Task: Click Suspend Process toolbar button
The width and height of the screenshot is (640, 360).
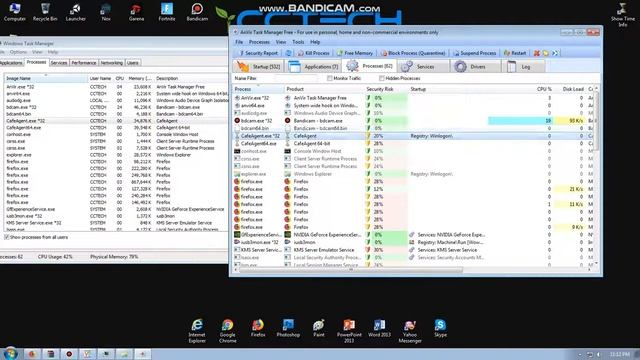Action: pyautogui.click(x=475, y=53)
